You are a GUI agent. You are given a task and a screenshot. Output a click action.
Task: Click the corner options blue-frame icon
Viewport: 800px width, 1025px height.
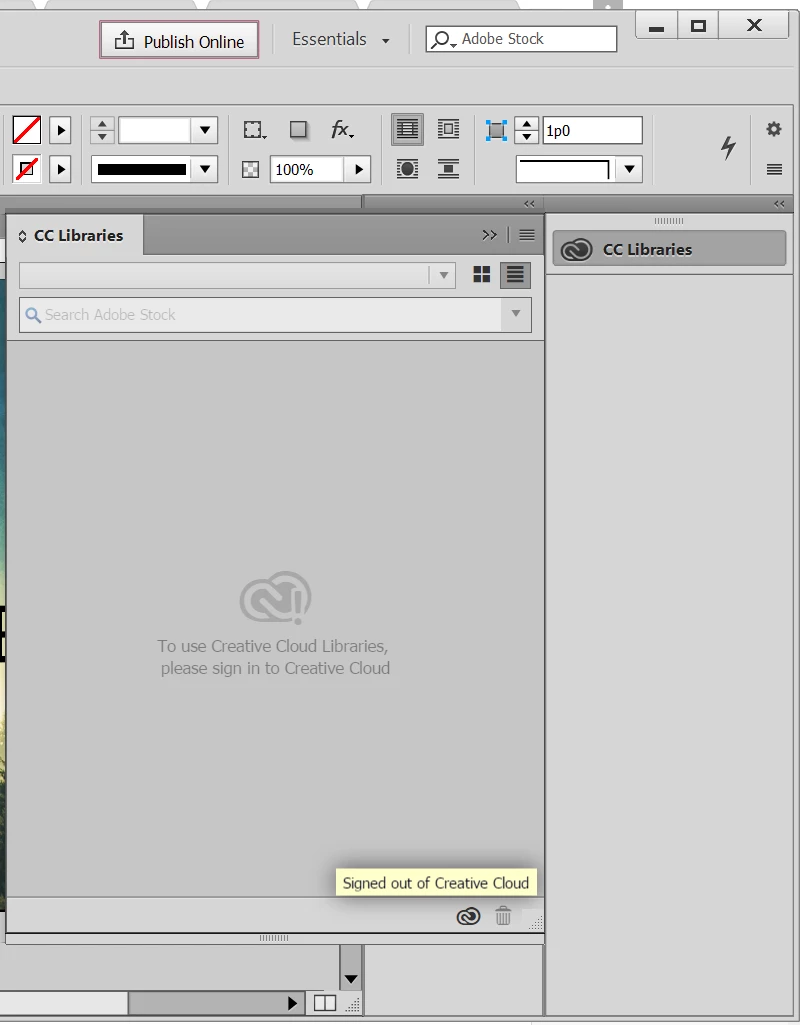click(x=497, y=130)
